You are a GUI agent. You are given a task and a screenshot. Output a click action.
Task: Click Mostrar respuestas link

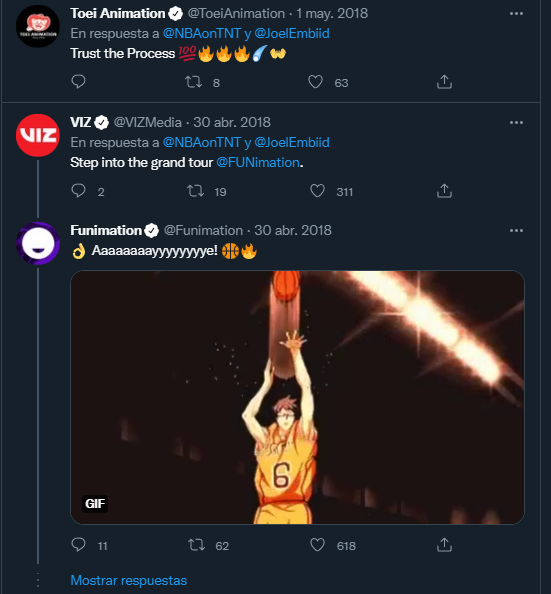click(x=128, y=580)
